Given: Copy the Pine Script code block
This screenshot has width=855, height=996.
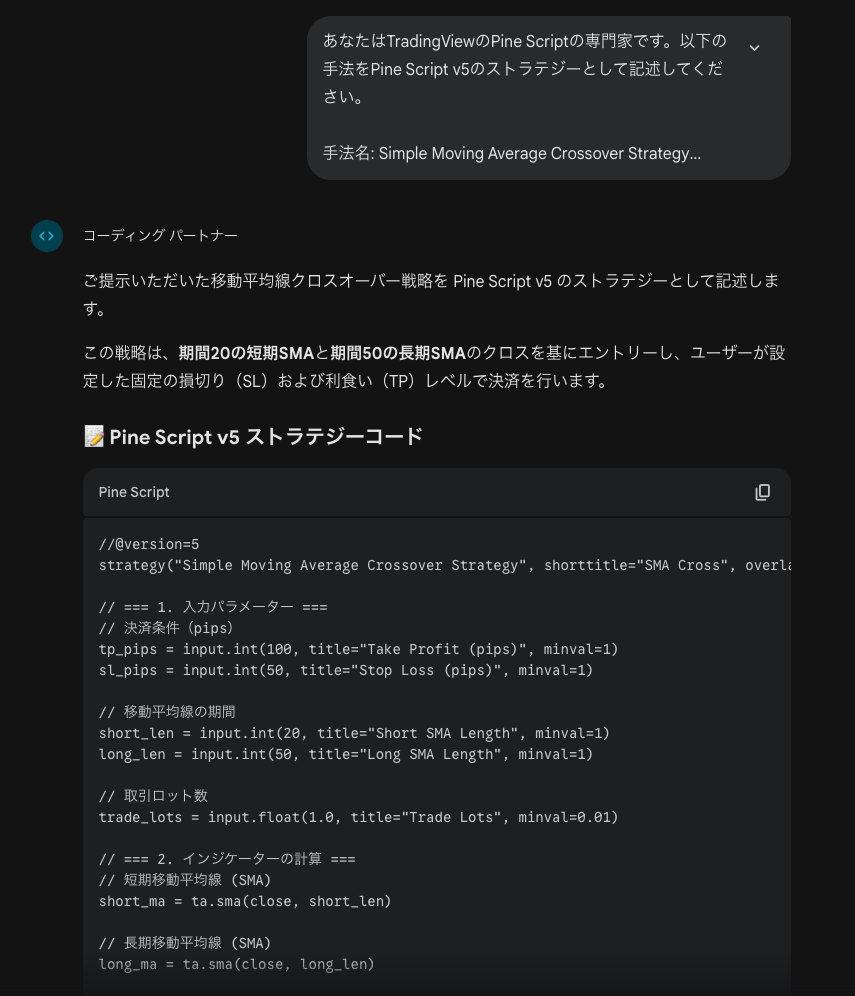Looking at the screenshot, I should click(762, 492).
